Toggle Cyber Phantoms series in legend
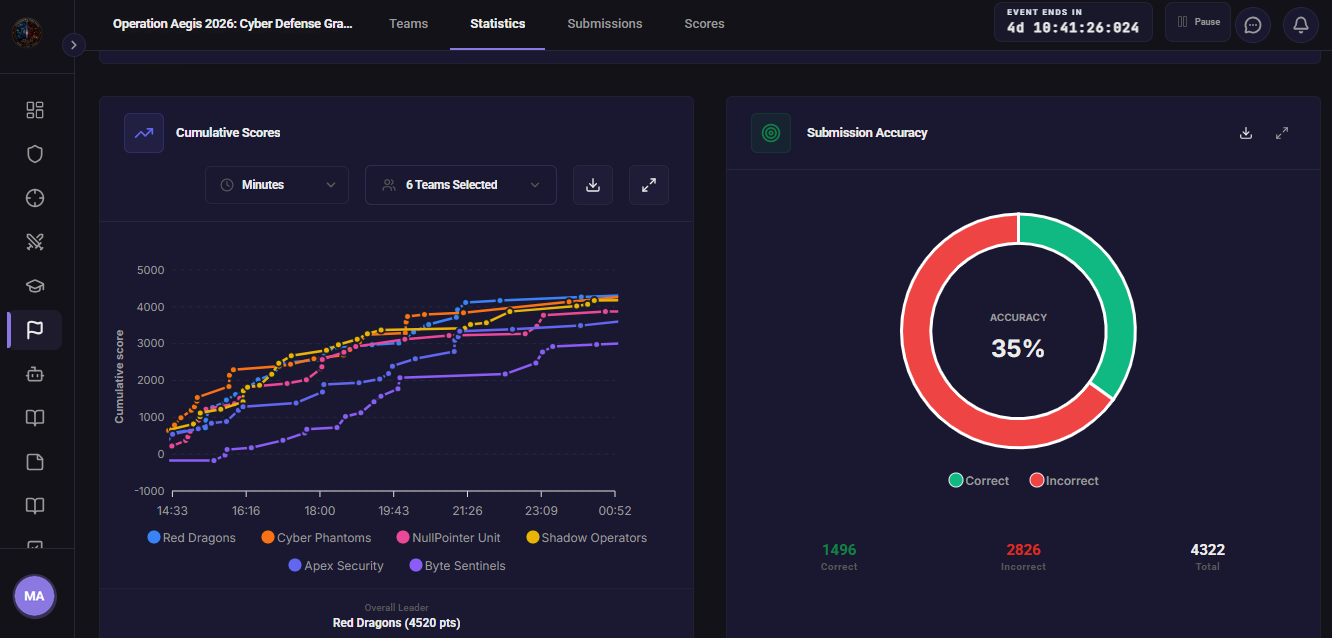1332x638 pixels. [x=316, y=538]
